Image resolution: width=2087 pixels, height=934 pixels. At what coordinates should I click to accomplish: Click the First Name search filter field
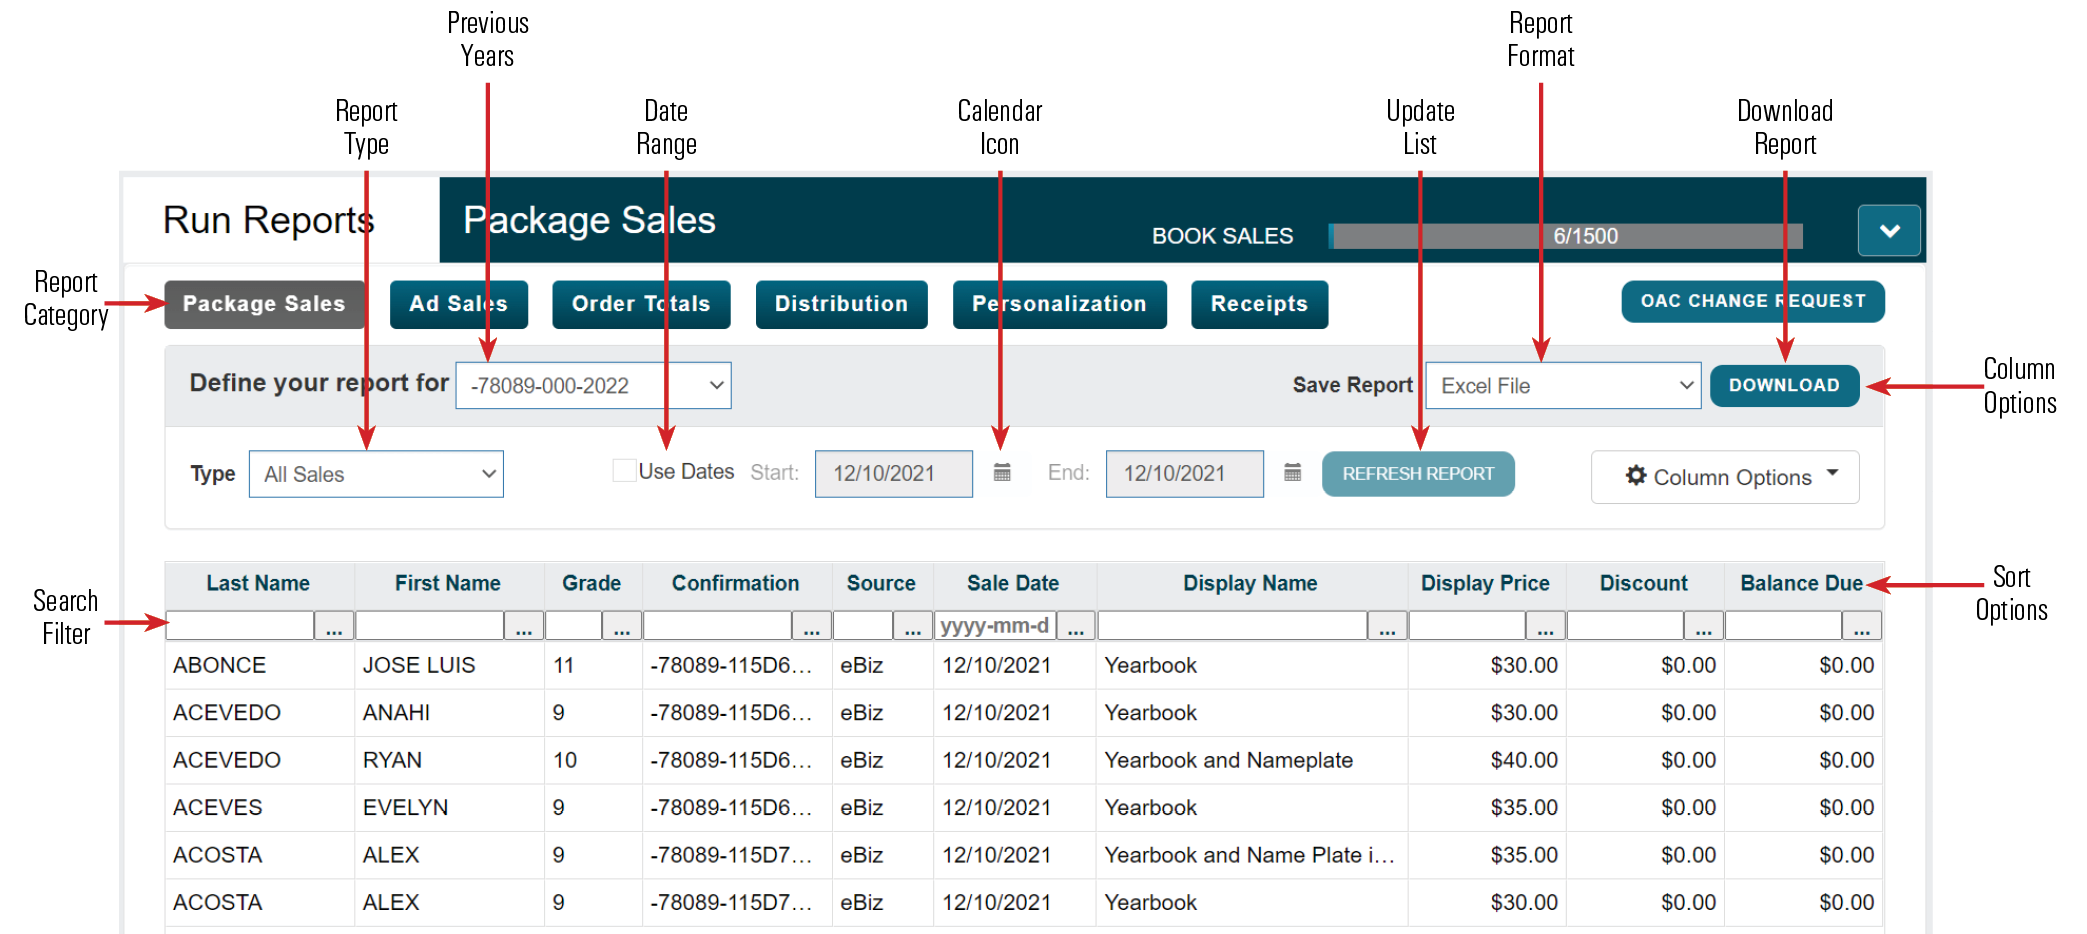coord(429,627)
